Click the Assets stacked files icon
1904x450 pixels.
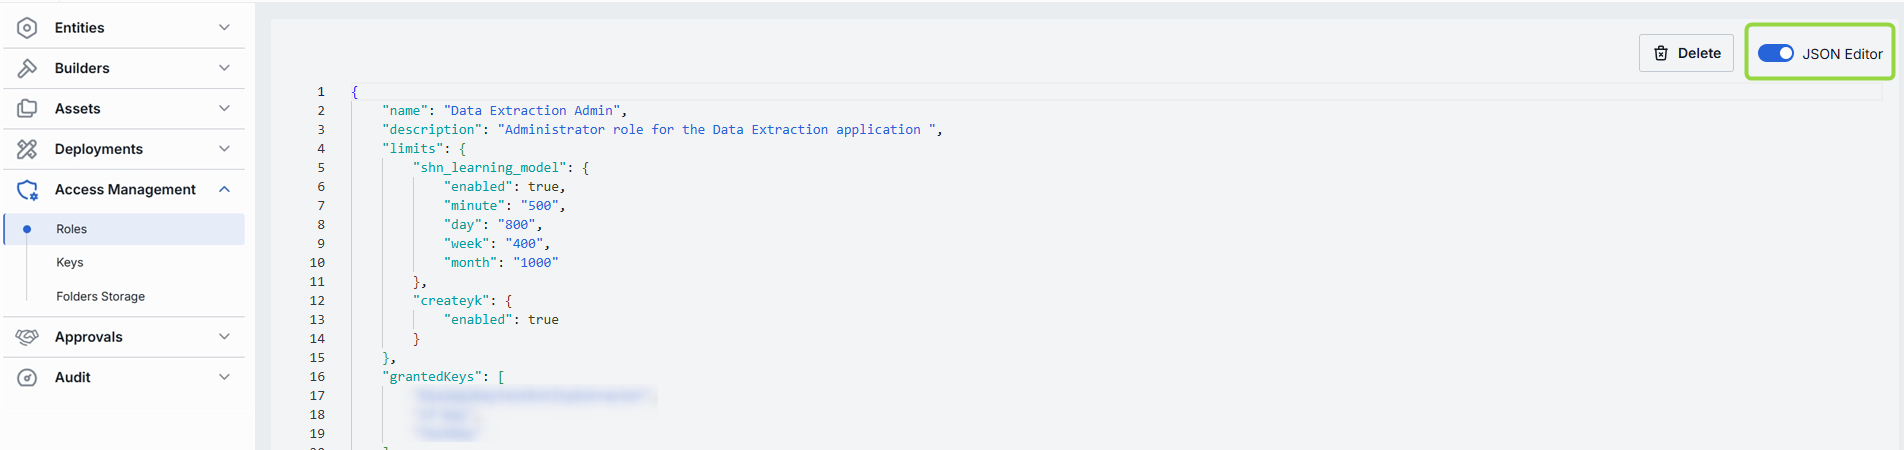pyautogui.click(x=27, y=108)
